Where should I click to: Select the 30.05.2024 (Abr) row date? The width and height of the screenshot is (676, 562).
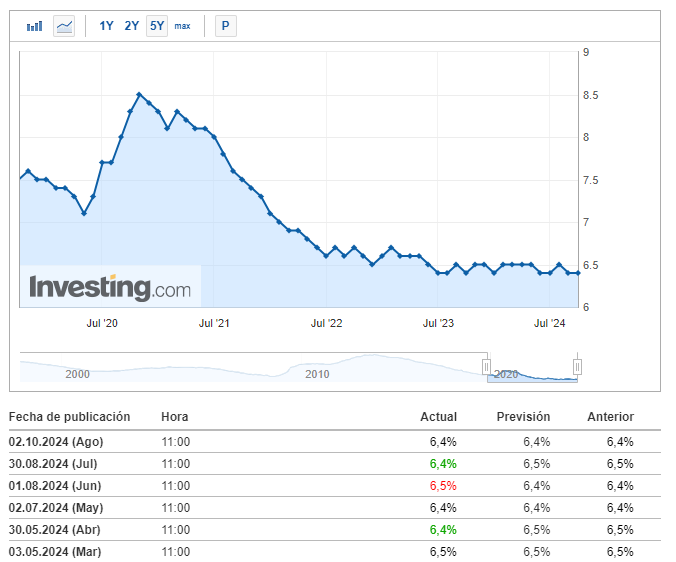point(54,530)
